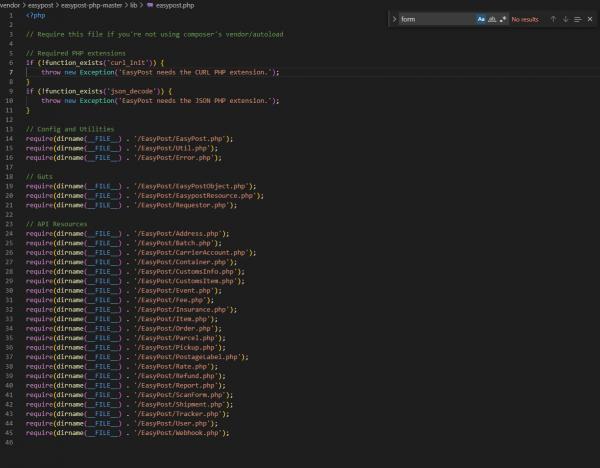Click '/EasyPost/Requestor.php' string
The height and width of the screenshot is (468, 600).
pyautogui.click(x=182, y=205)
